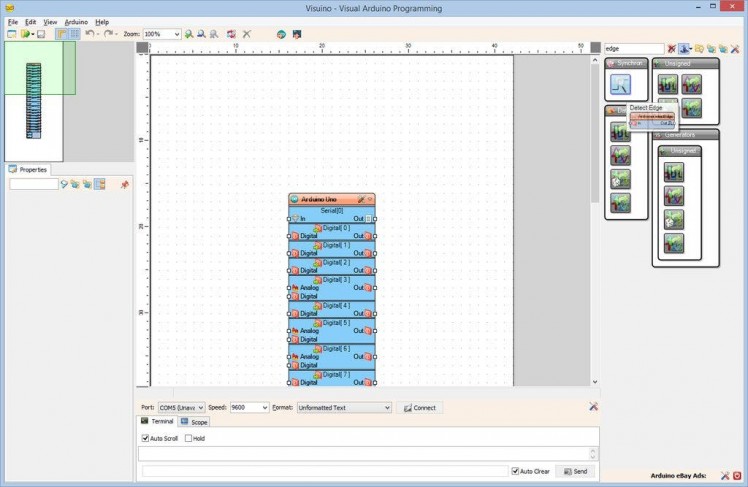748x487 pixels.
Task: Click the Zoom In magnifier icon
Action: pos(189,34)
